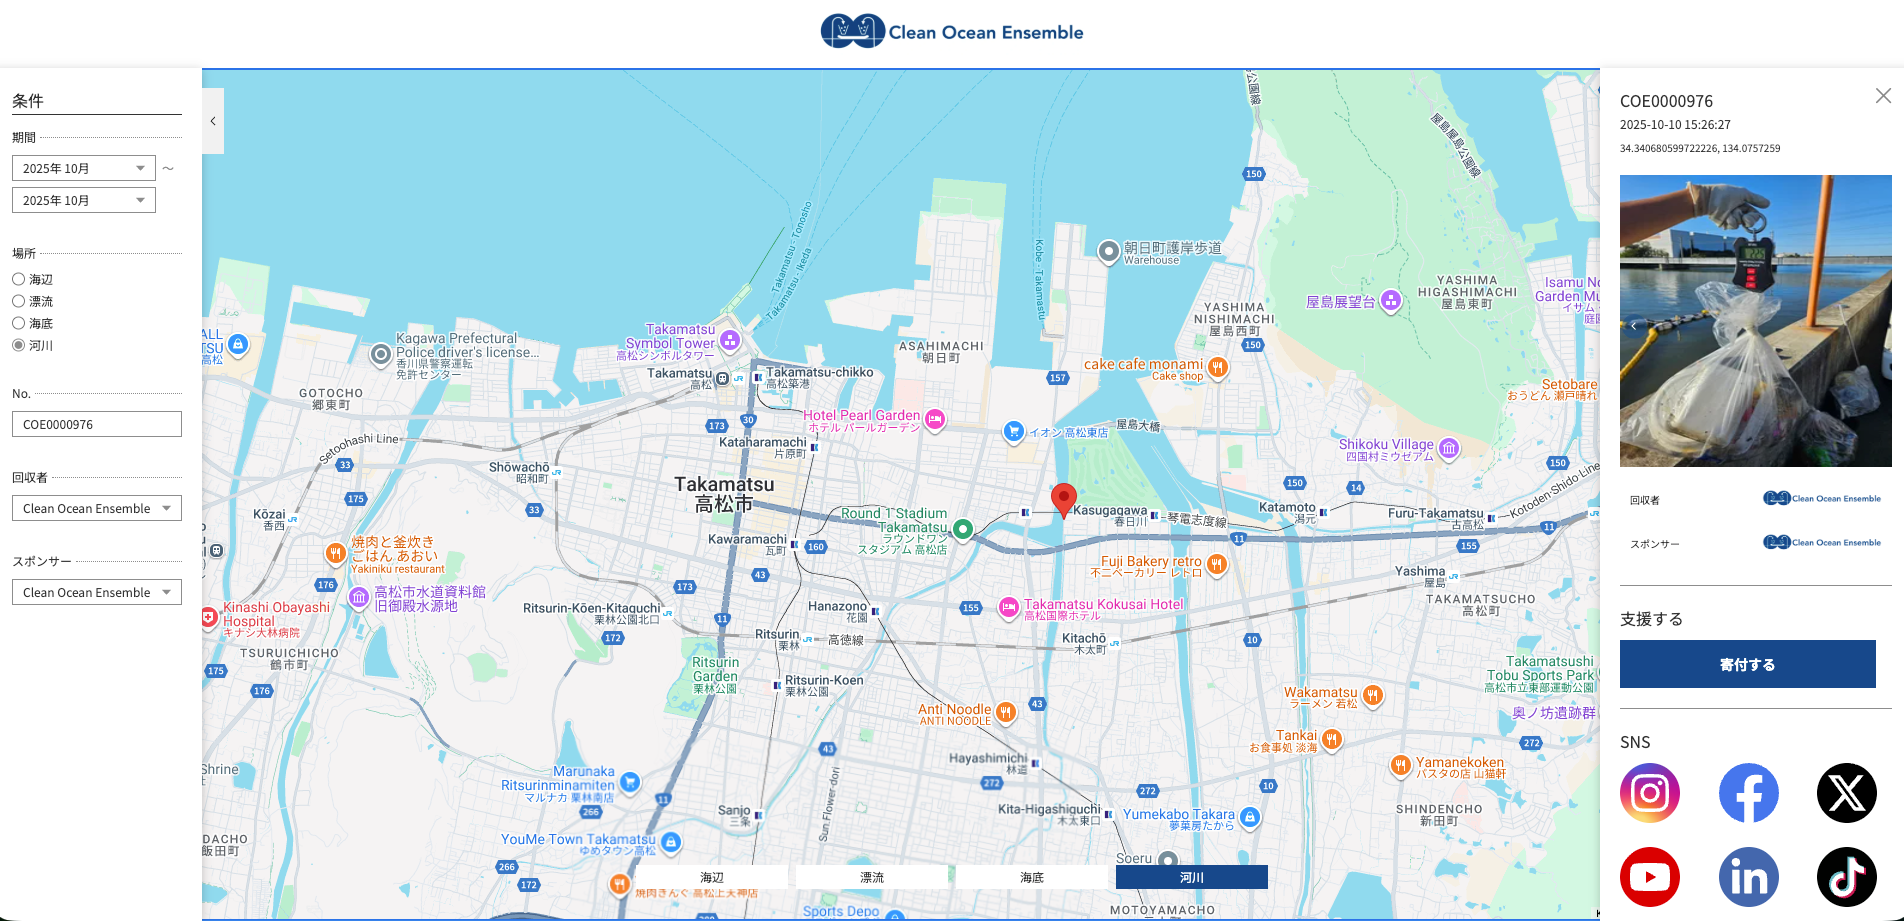Viewport: 1904px width, 921px height.
Task: Click the Kinashi Obayashi Hospital marker
Action: coord(208,617)
